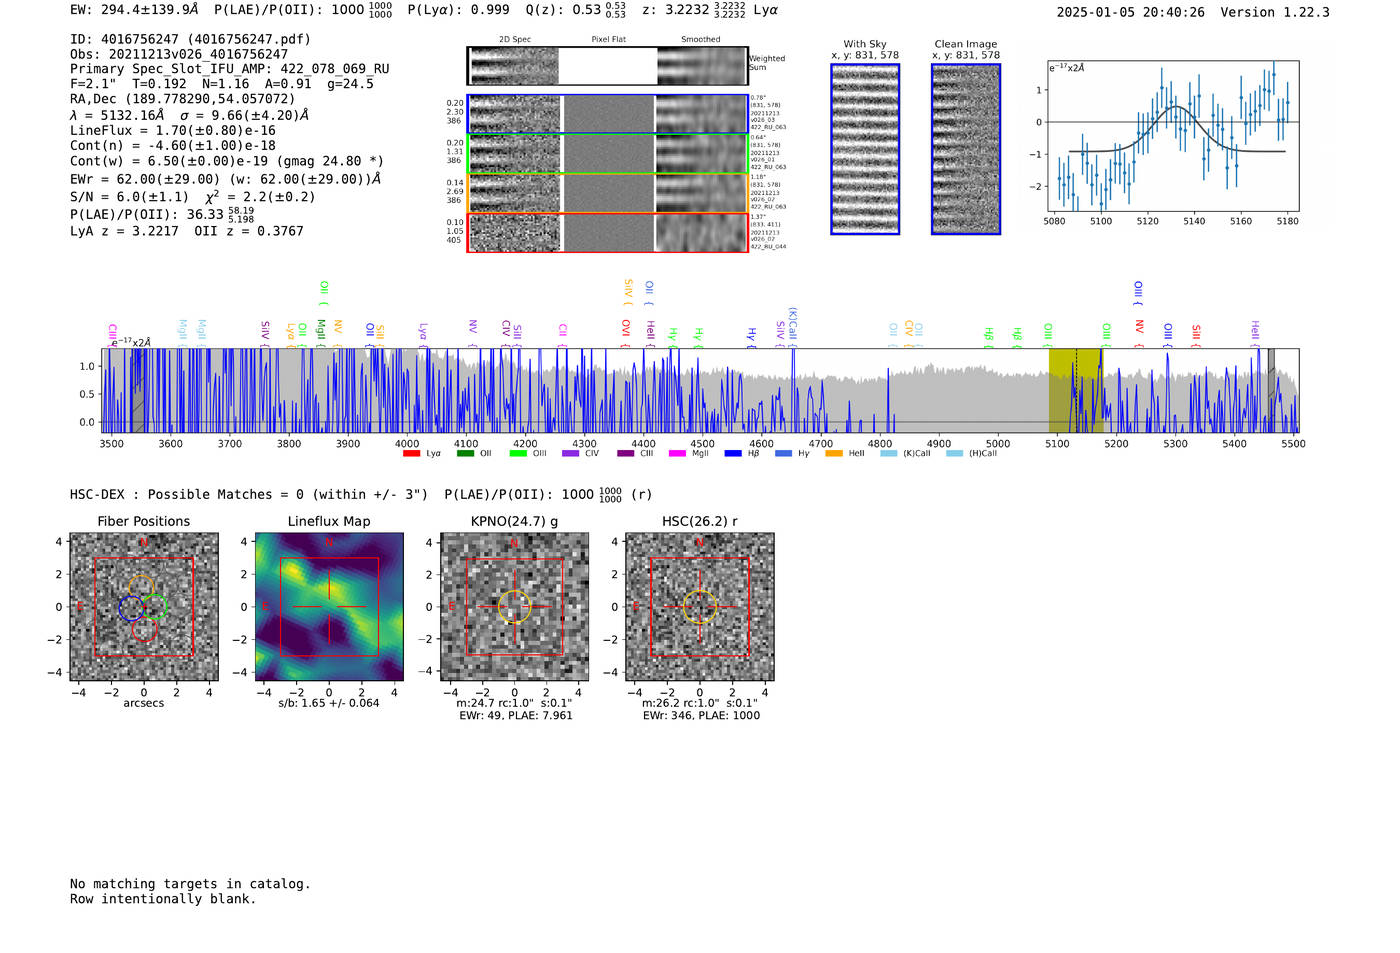Click the EWr: 49, PLAE: 7.961 caption
The image size is (1400, 953).
(x=516, y=716)
